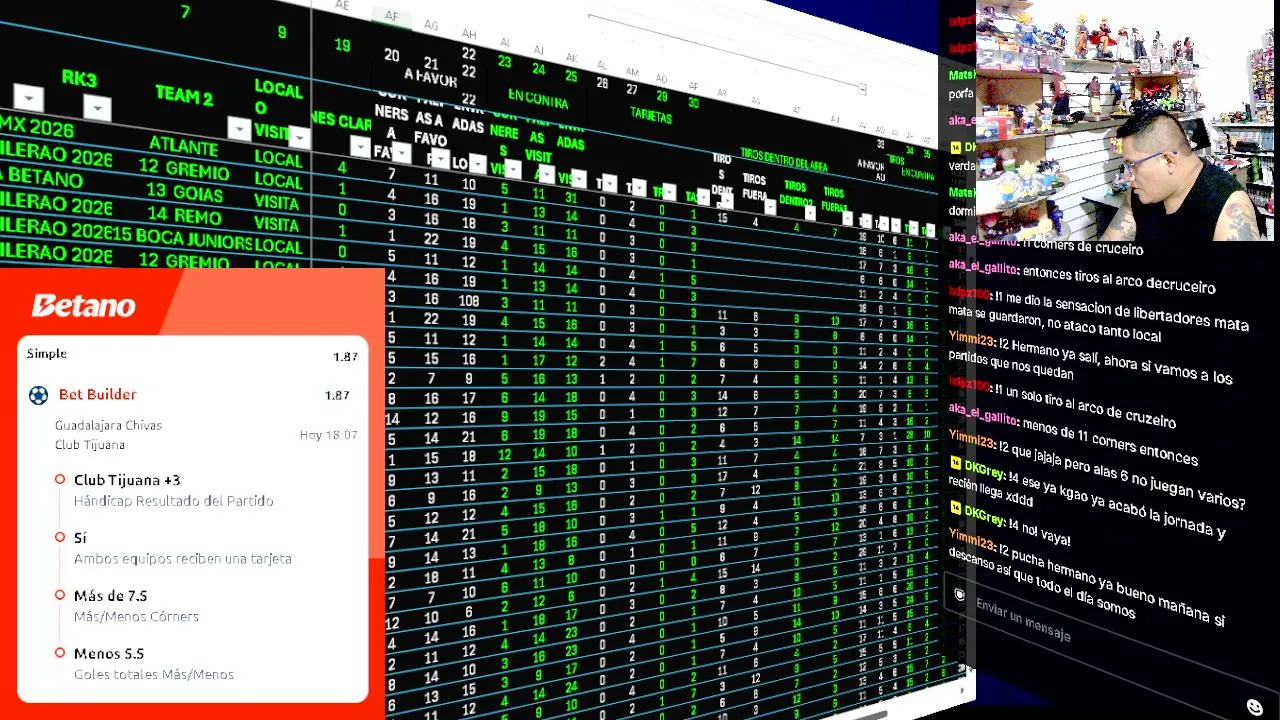Open the filter dropdown under column number 25

pyautogui.click(x=578, y=178)
